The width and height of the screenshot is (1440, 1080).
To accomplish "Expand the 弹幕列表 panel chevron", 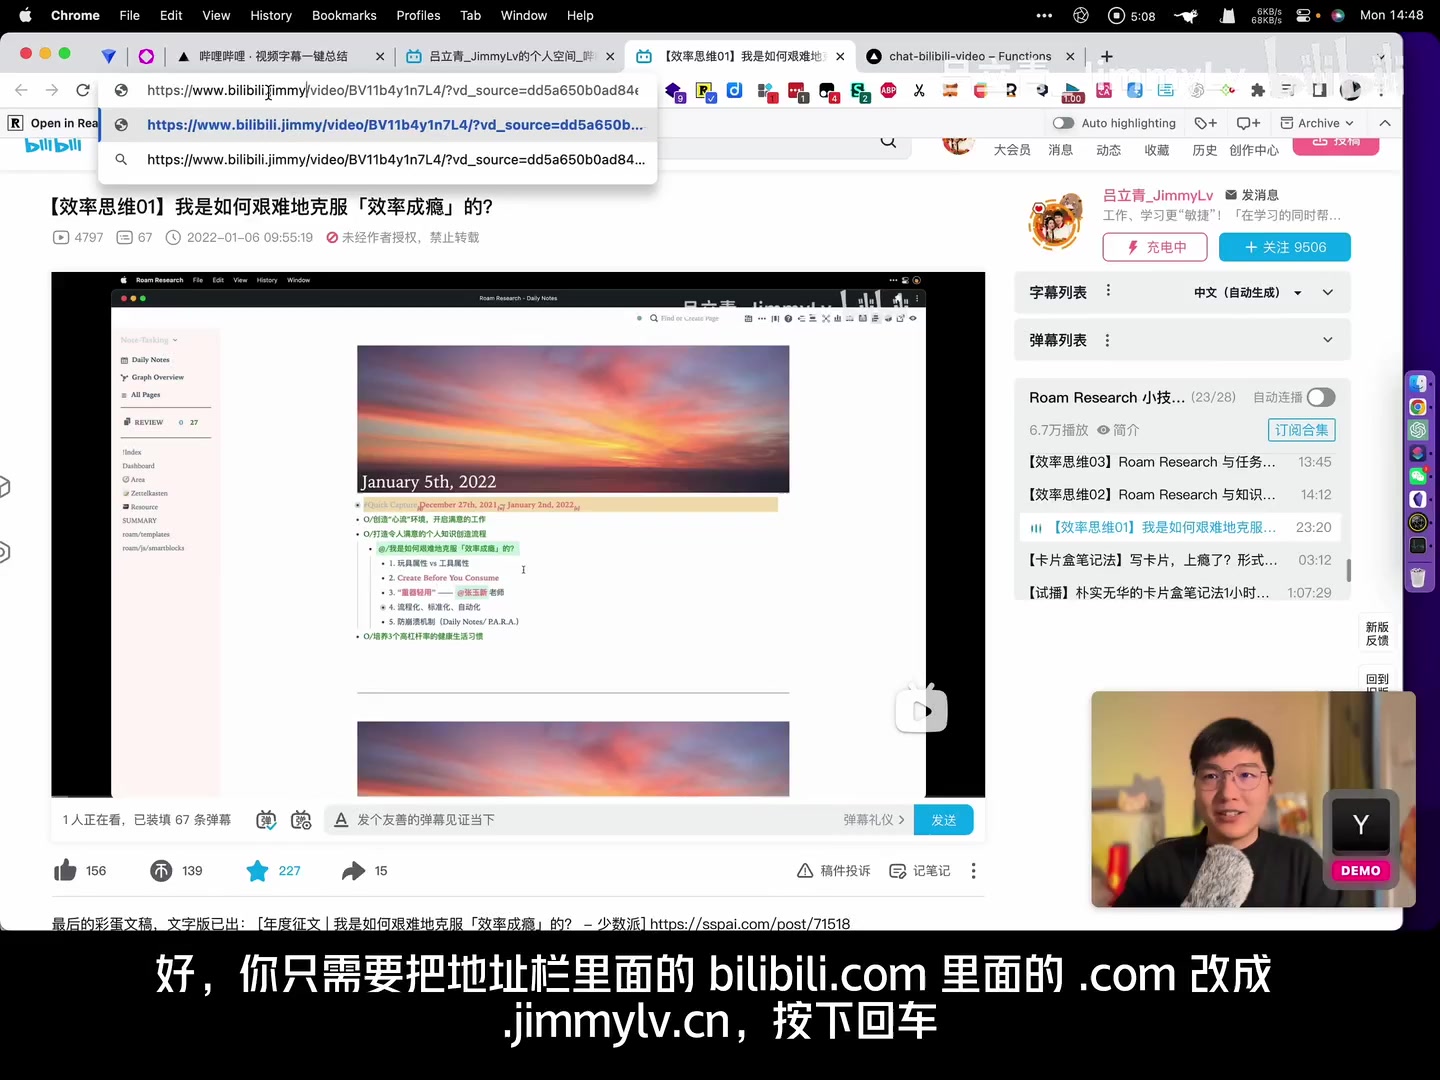I will pos(1328,340).
